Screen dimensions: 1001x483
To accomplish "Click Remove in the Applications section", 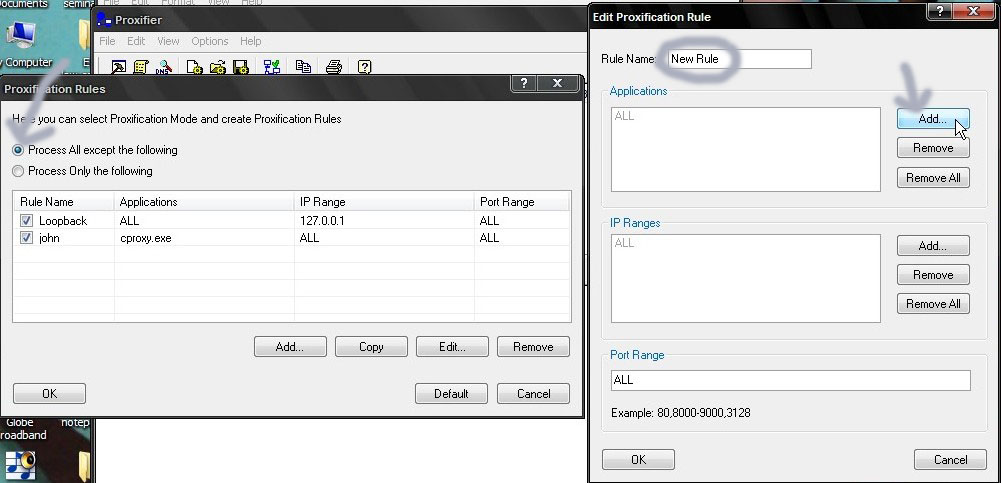I will click(x=933, y=148).
